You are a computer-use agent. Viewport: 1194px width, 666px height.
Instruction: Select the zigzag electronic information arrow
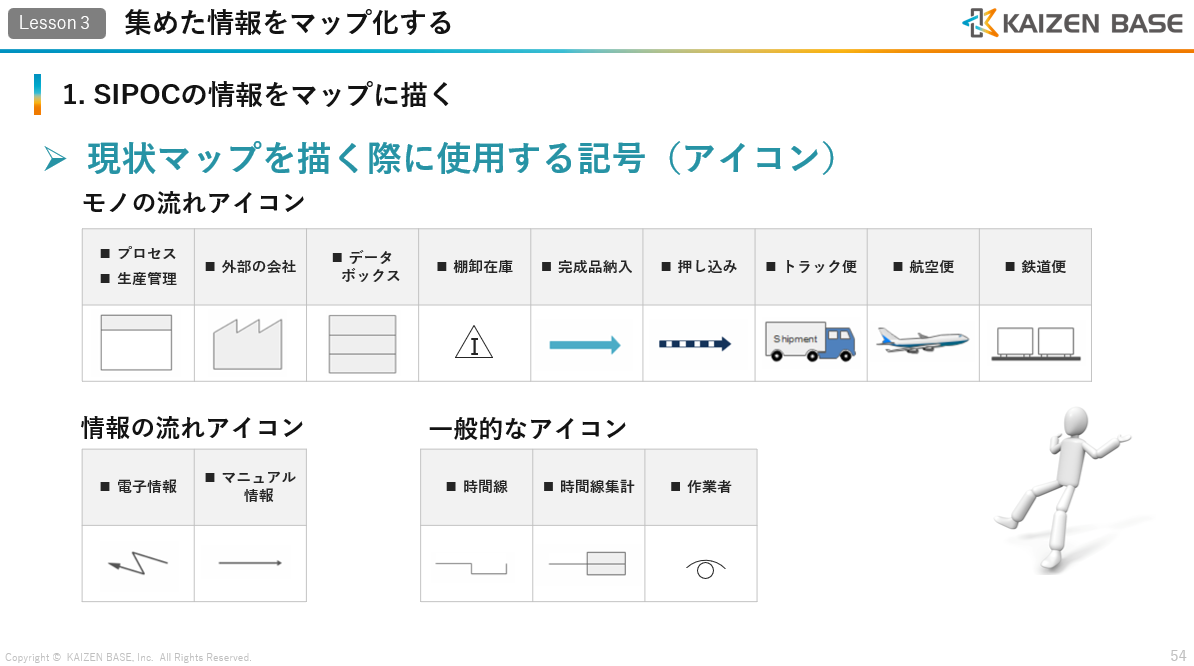(138, 564)
